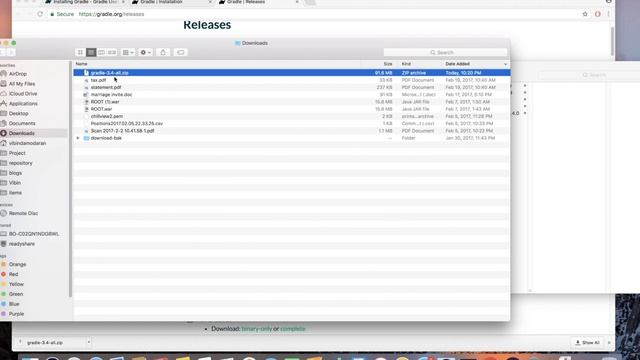The width and height of the screenshot is (640, 360).
Task: Open the complete download link
Action: (293, 329)
